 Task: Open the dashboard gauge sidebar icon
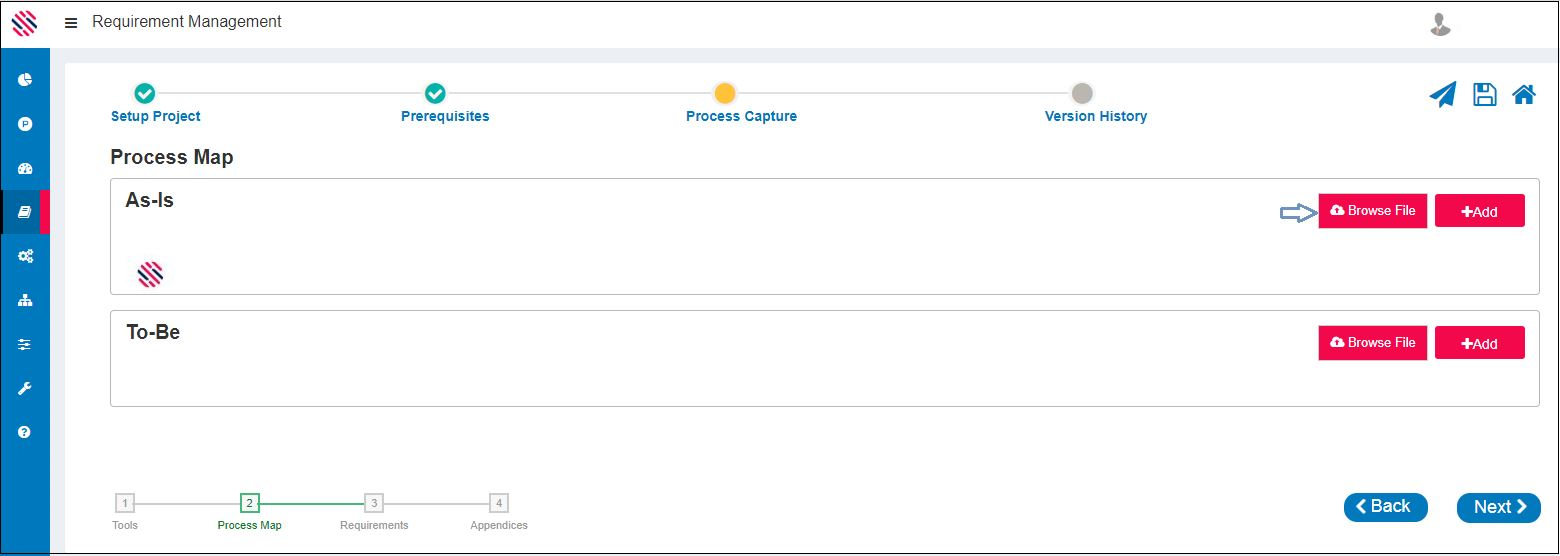tap(25, 168)
